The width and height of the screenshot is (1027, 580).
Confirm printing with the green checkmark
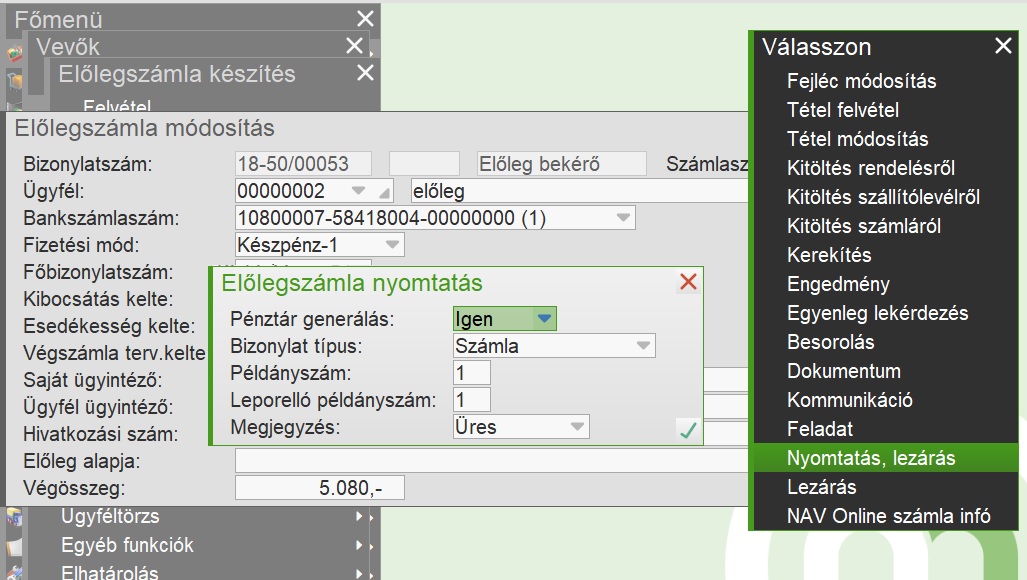[x=687, y=430]
